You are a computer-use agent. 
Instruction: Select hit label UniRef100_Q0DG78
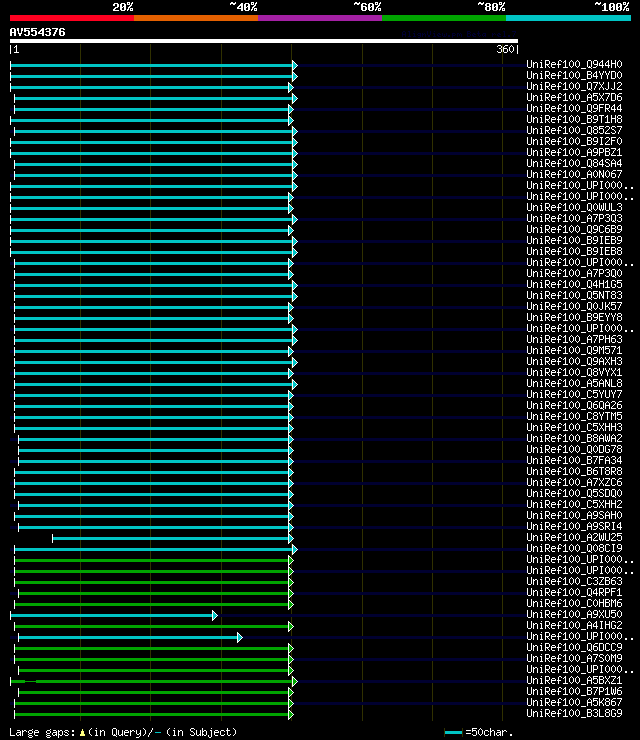click(574, 449)
